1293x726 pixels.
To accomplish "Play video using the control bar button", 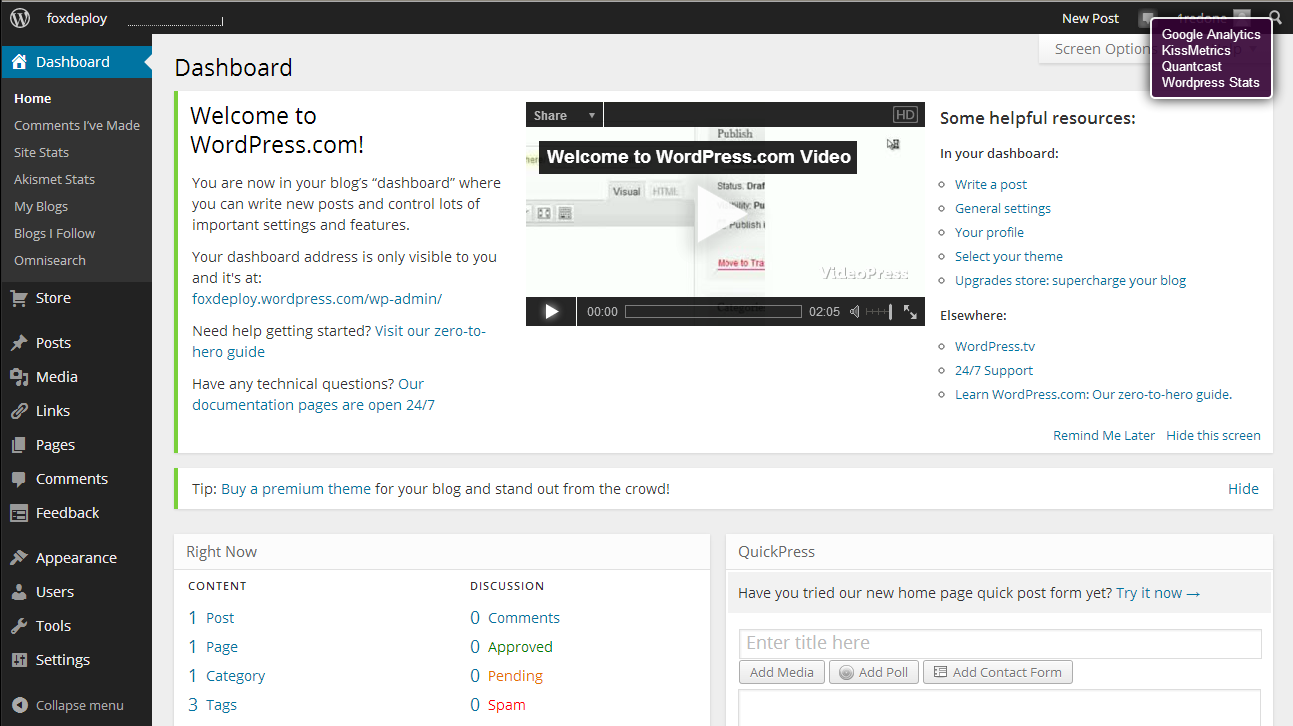I will coord(551,311).
